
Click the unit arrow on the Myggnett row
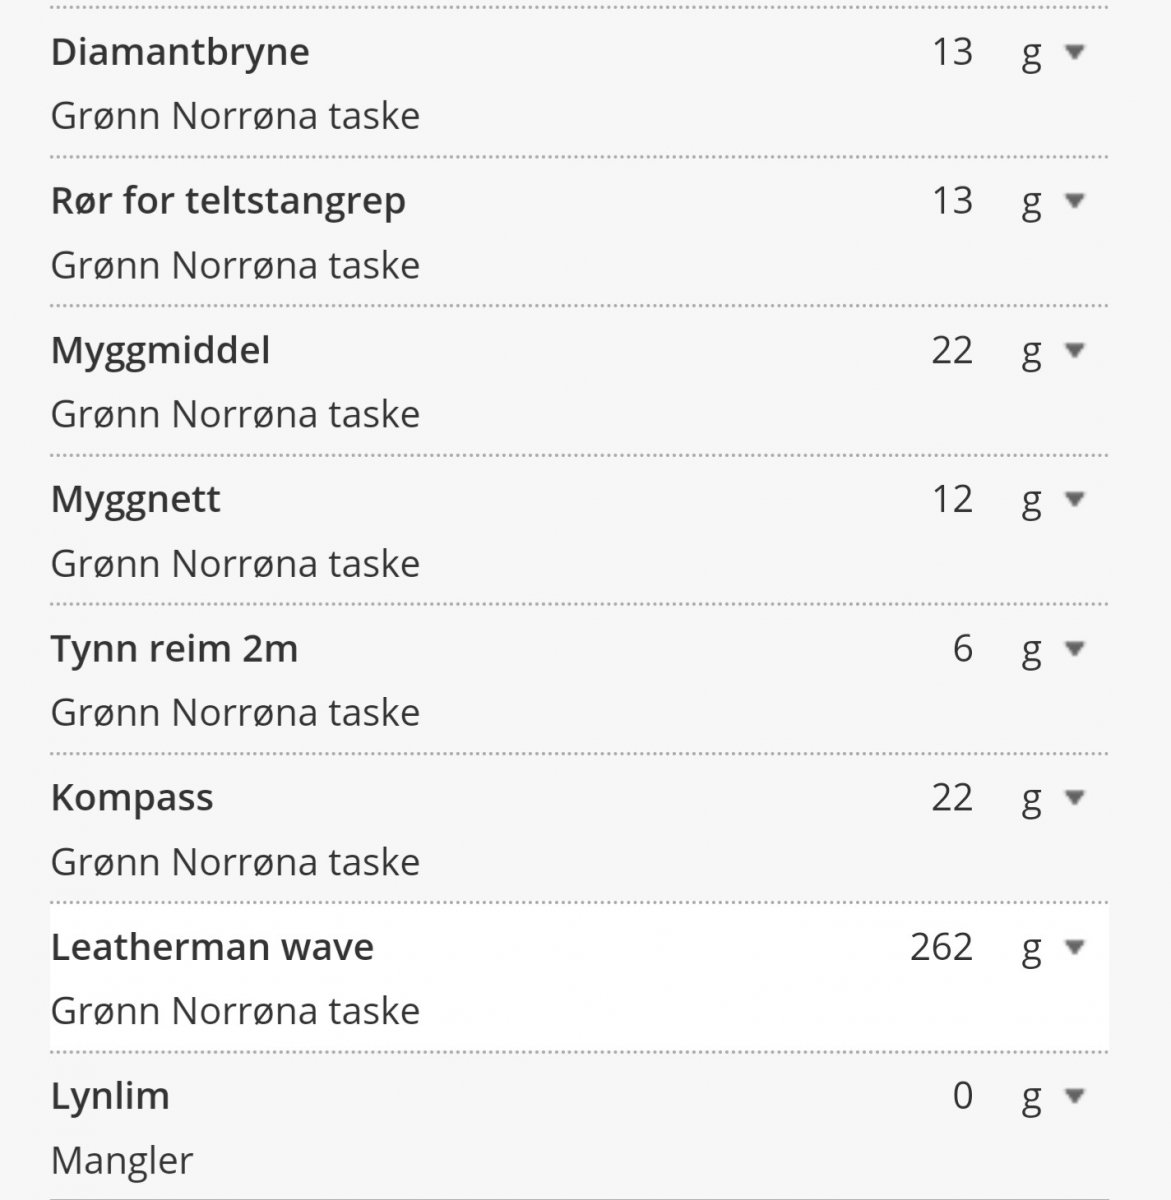[1074, 499]
